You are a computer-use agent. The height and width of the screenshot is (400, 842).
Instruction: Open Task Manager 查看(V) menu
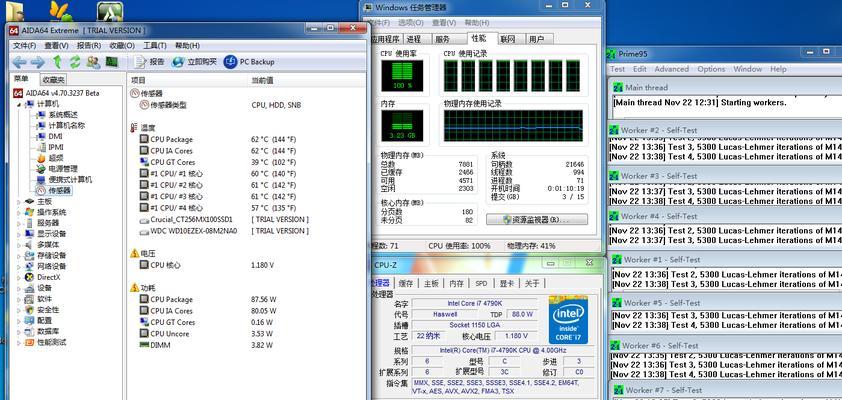coord(444,23)
